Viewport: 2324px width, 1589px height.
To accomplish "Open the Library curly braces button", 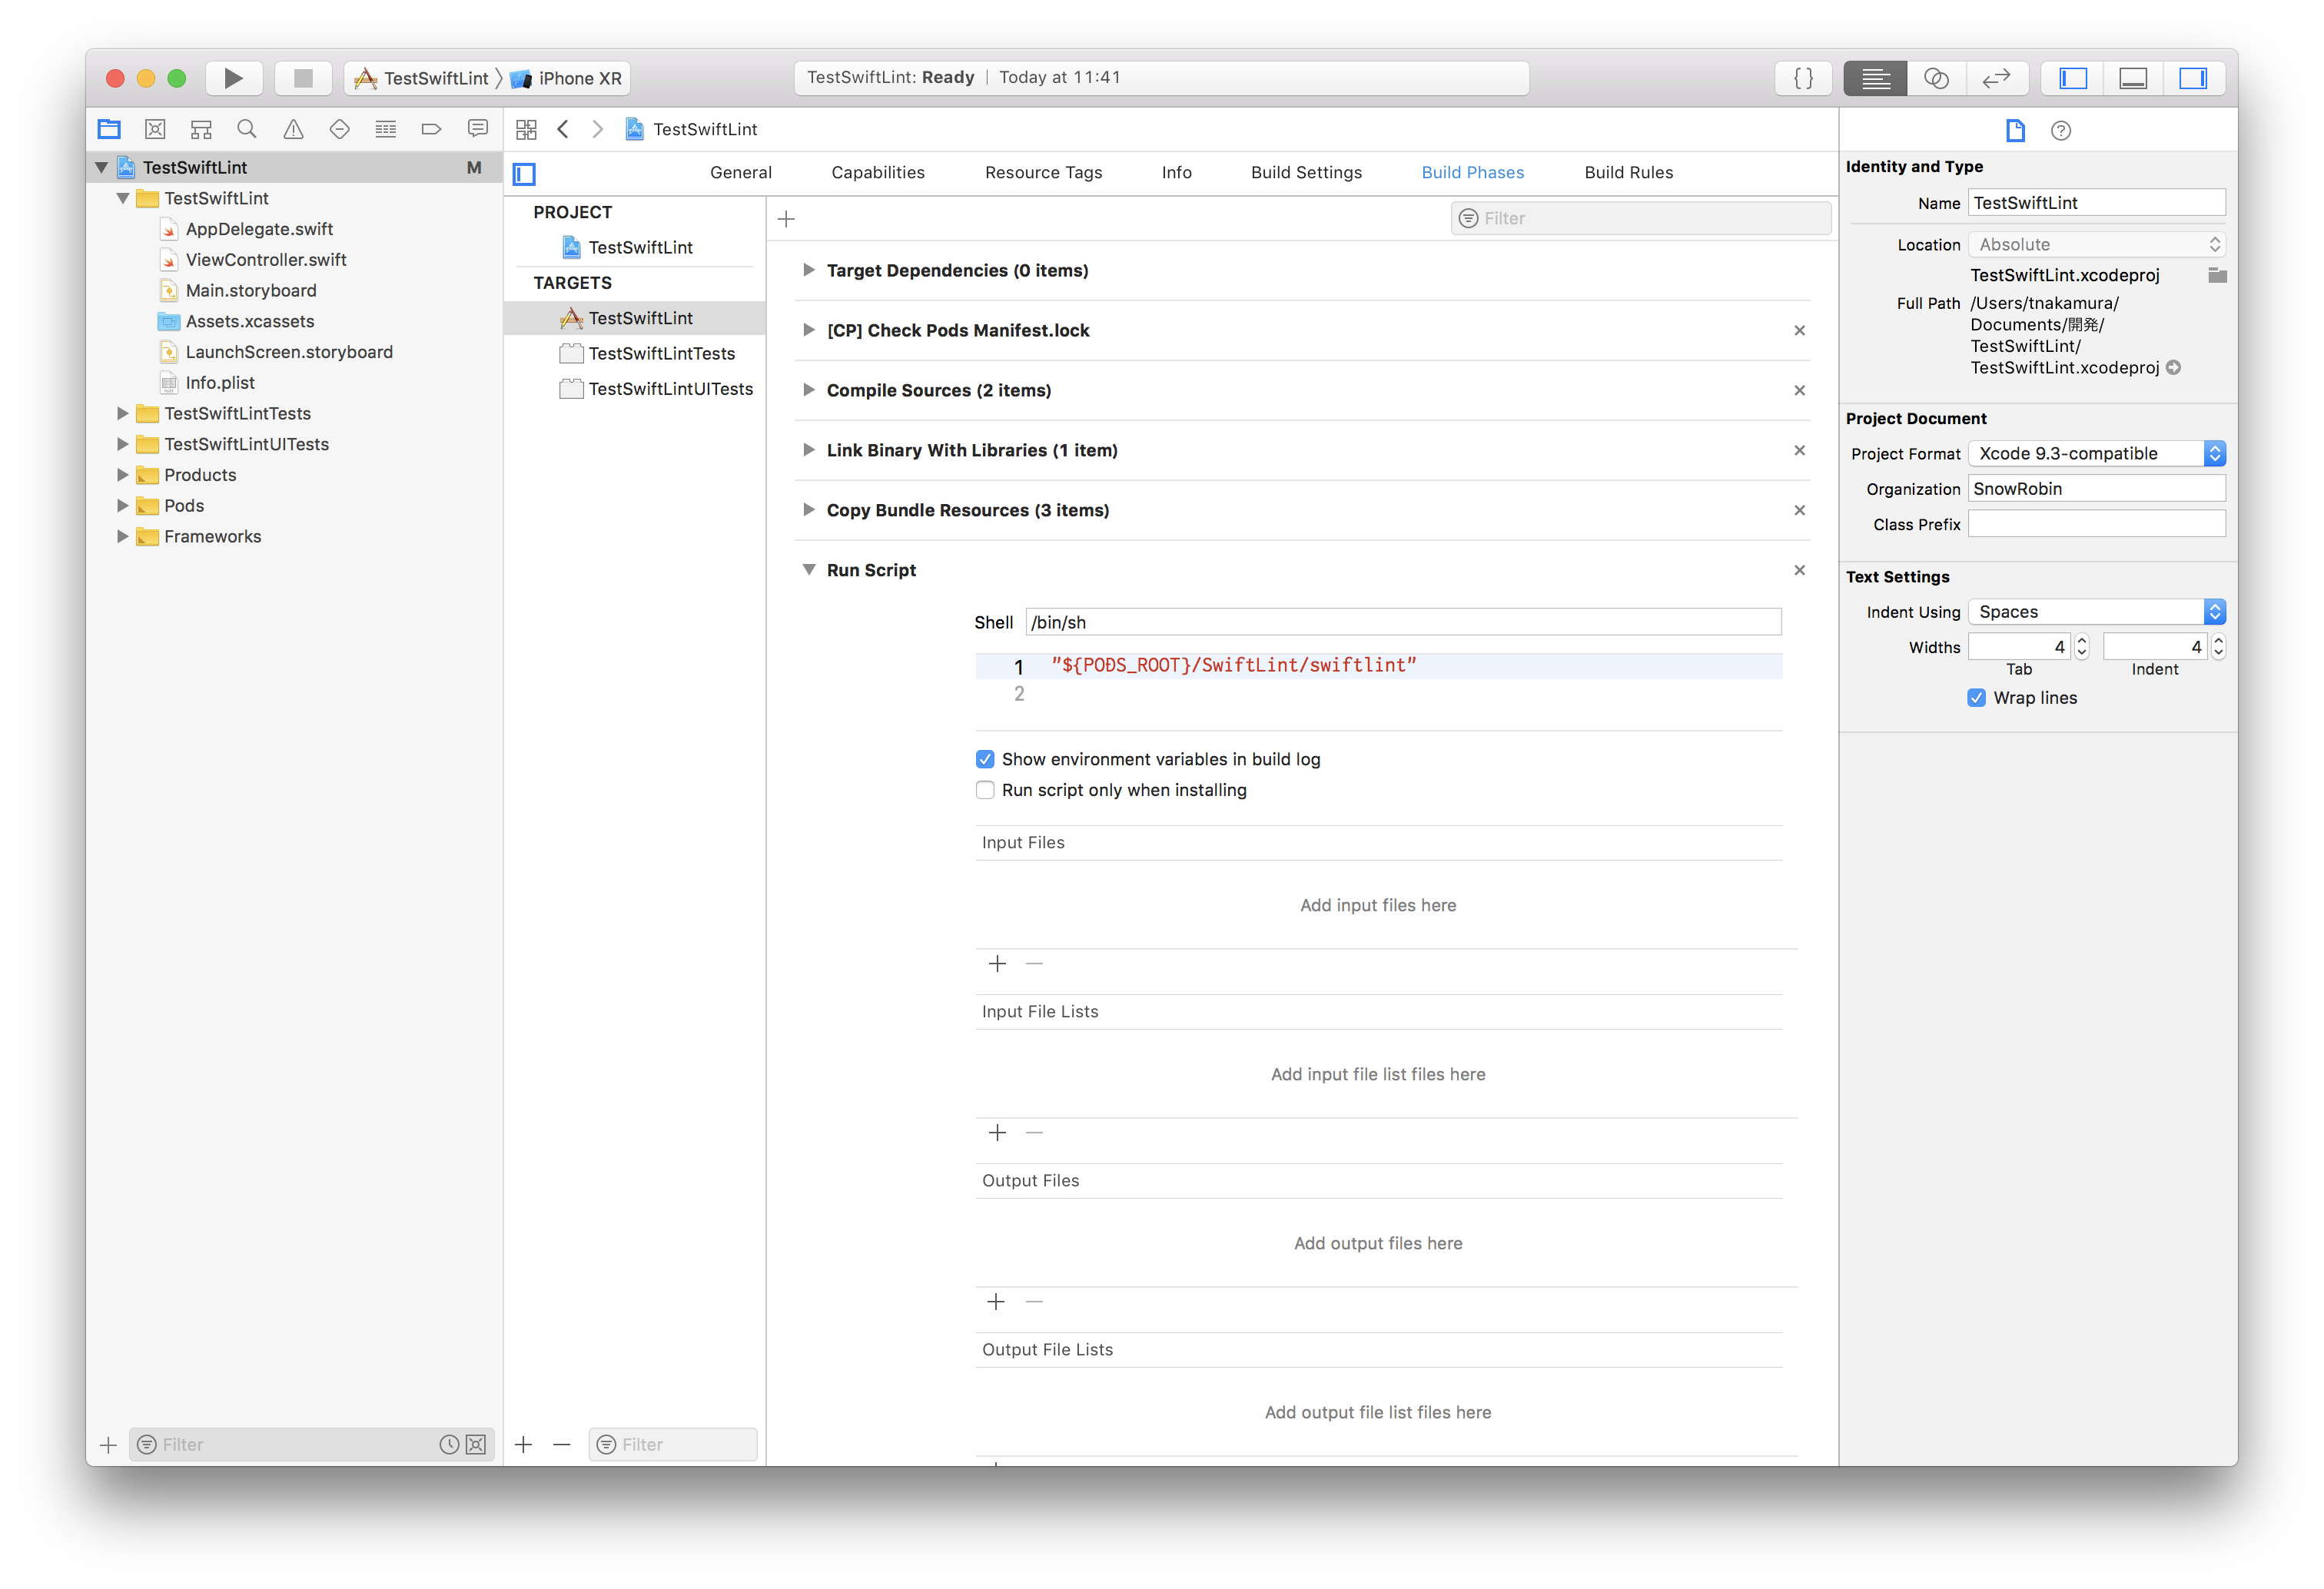I will pyautogui.click(x=1803, y=78).
